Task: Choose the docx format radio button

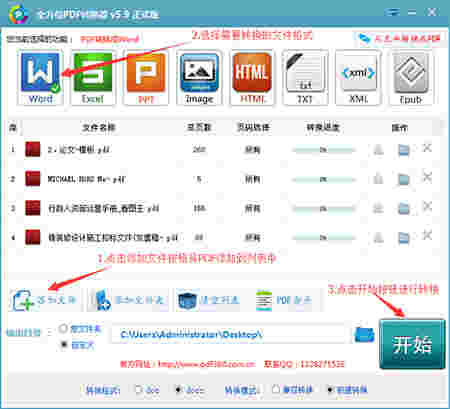Action: (x=179, y=389)
